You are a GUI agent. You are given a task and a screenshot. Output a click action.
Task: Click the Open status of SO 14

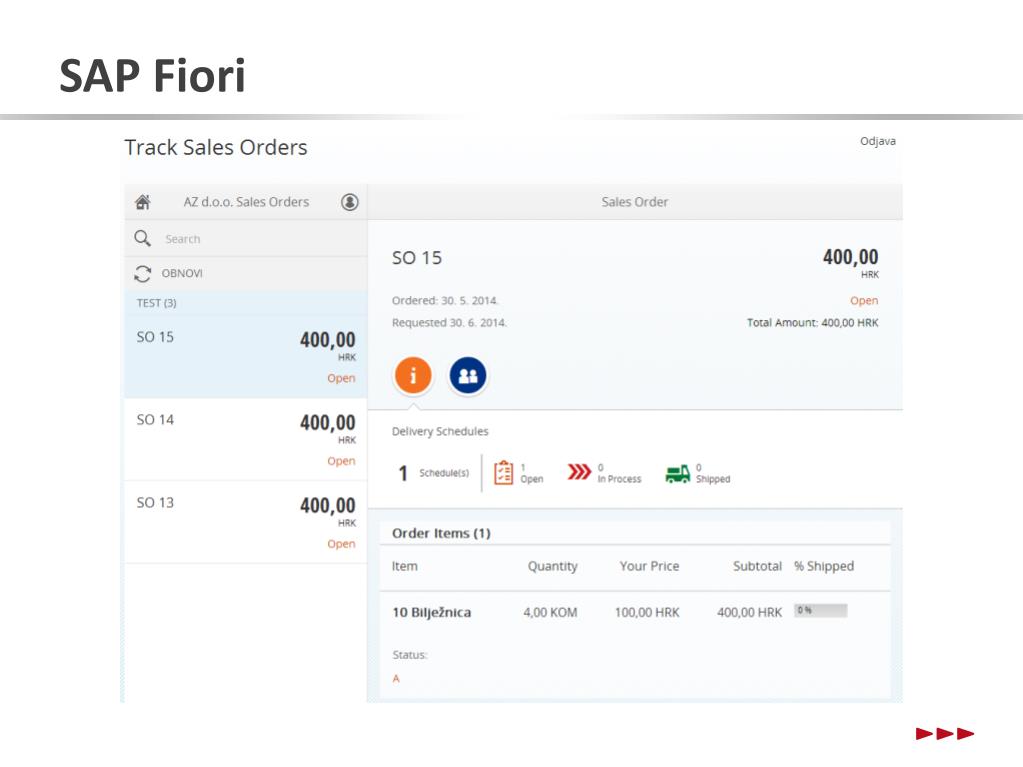click(x=341, y=461)
